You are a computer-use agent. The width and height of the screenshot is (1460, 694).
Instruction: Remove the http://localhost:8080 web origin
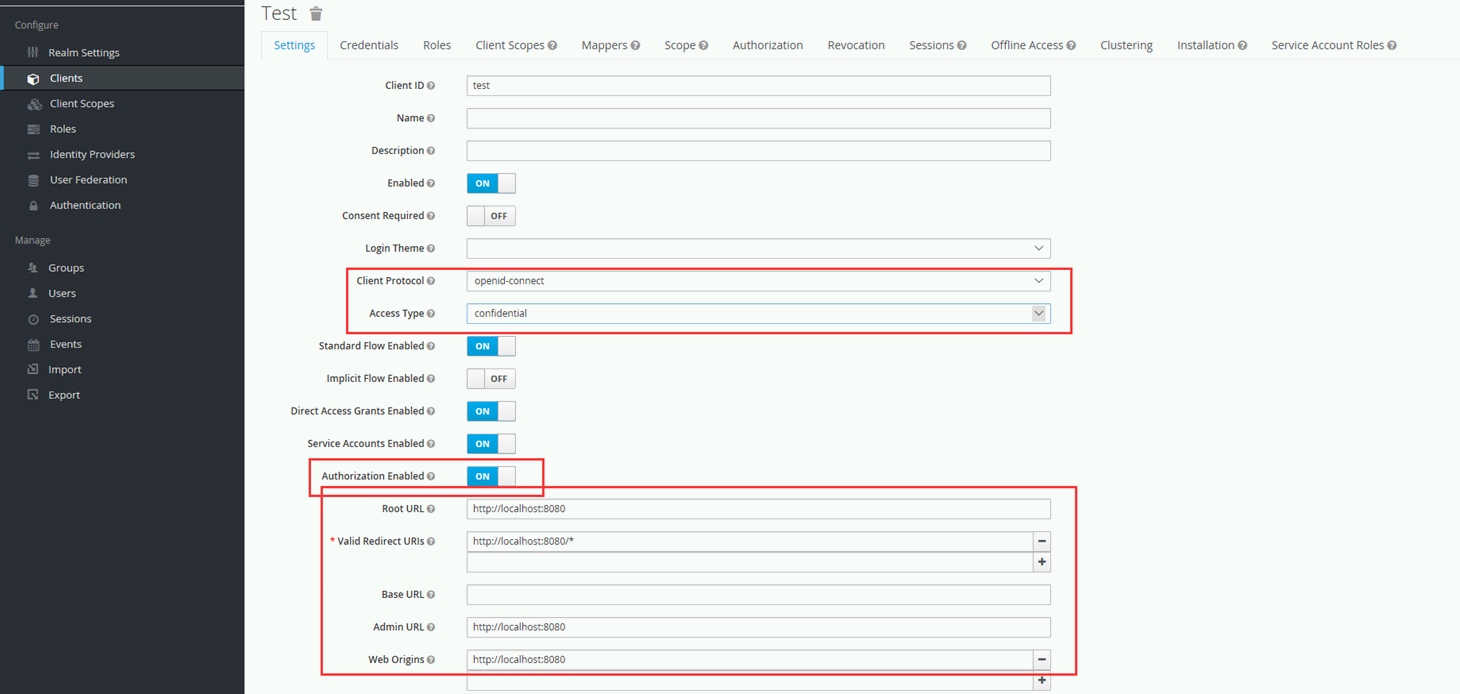[x=1042, y=660]
